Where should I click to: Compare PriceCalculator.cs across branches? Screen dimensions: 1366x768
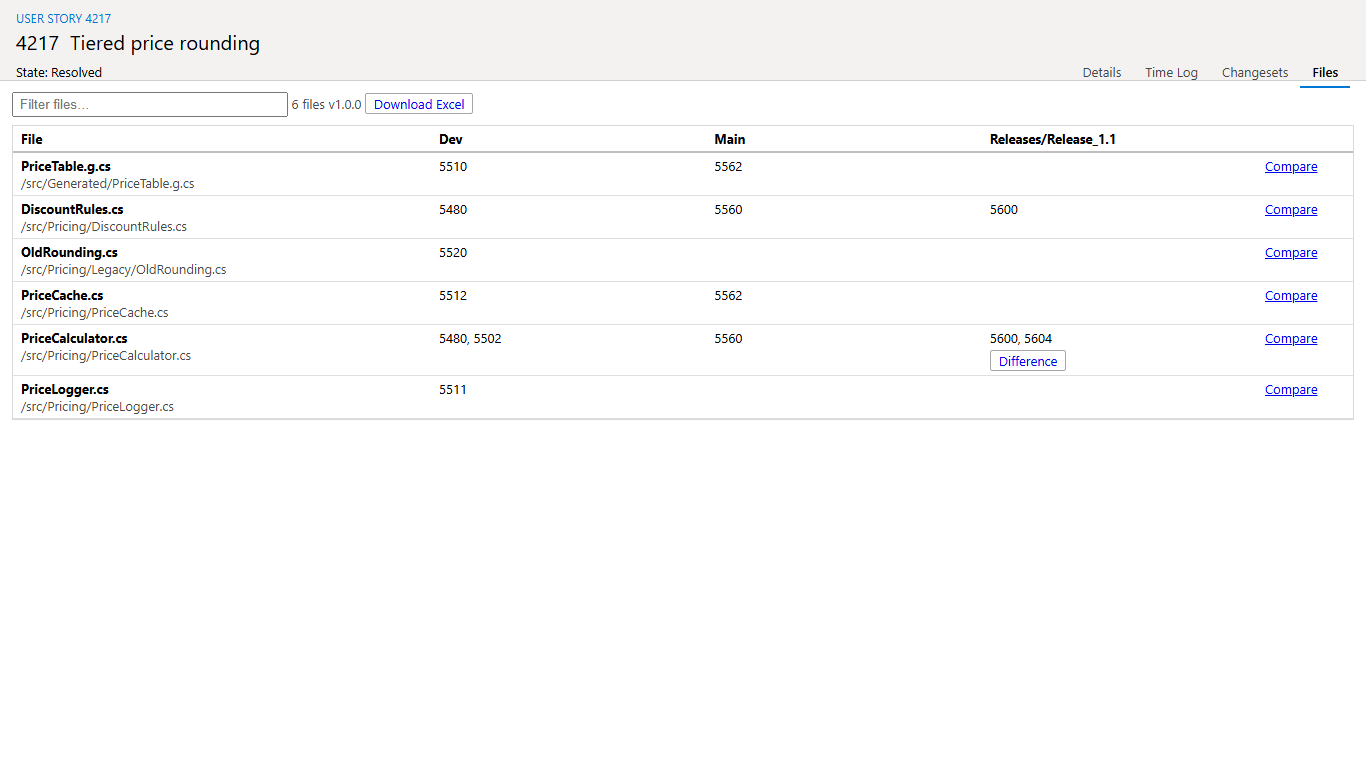pyautogui.click(x=1291, y=339)
